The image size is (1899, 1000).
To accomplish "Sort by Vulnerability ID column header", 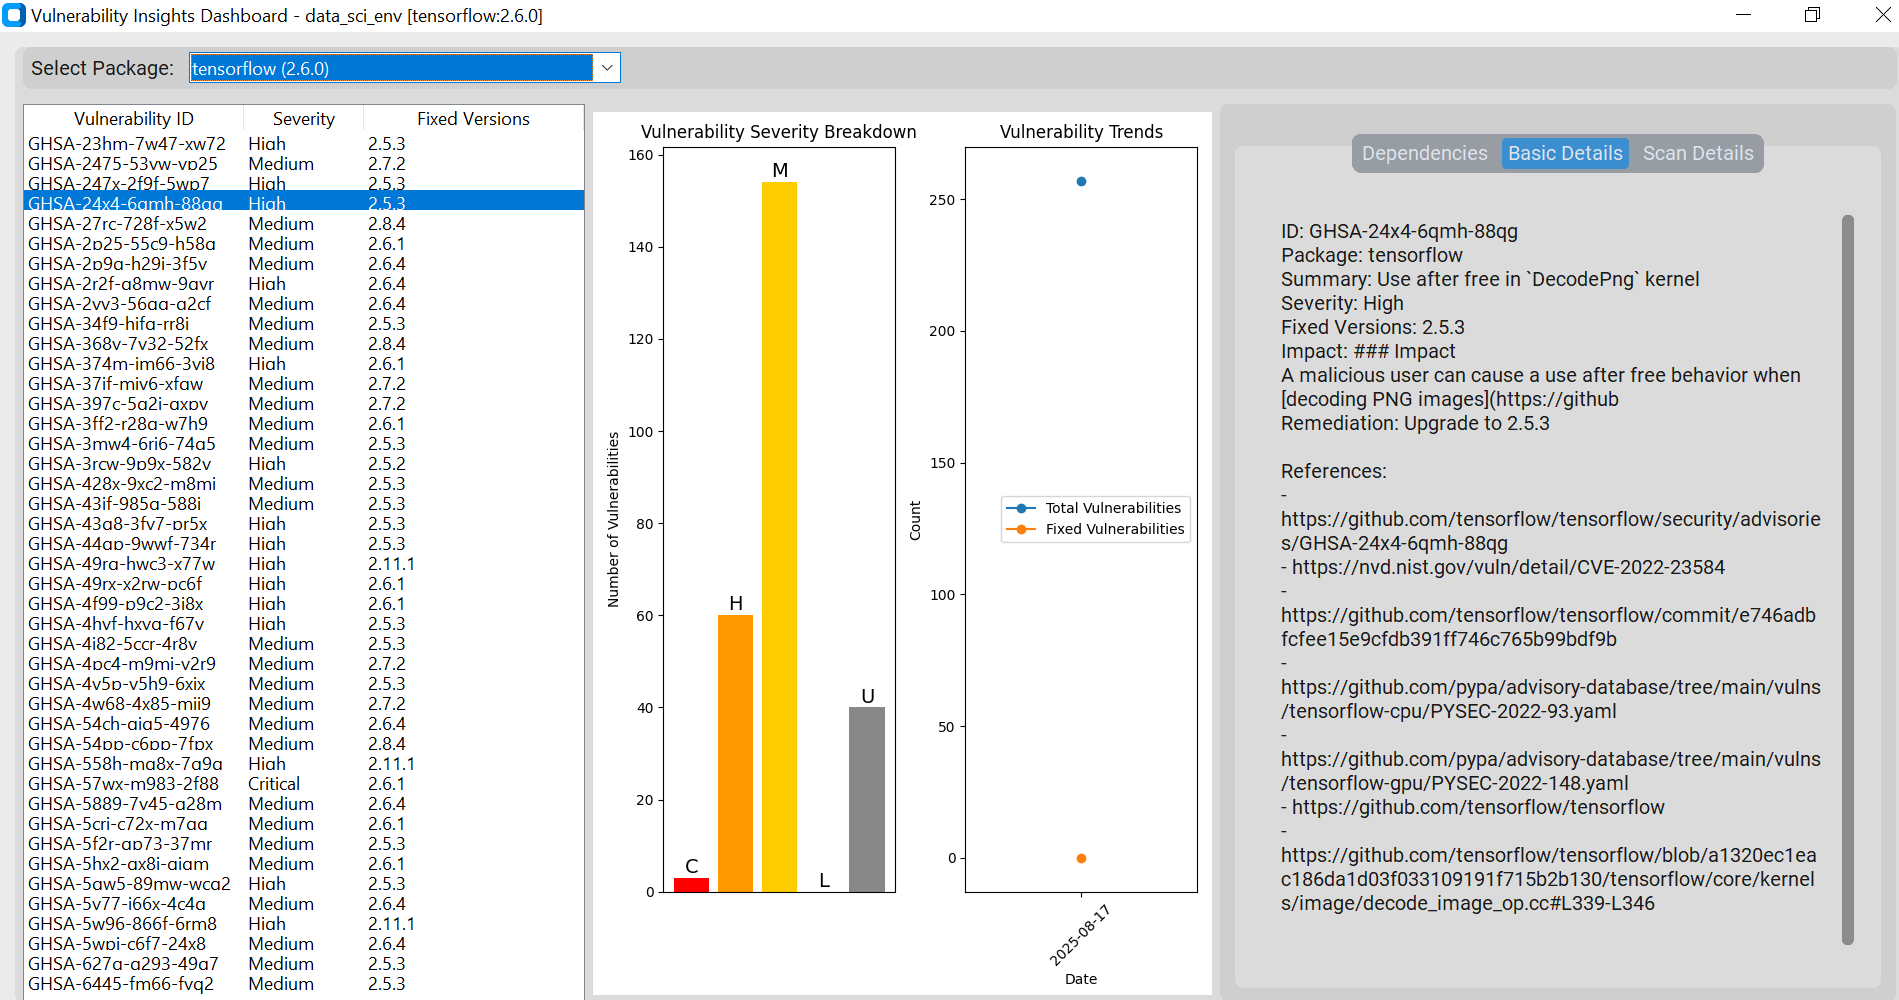I will click(134, 119).
